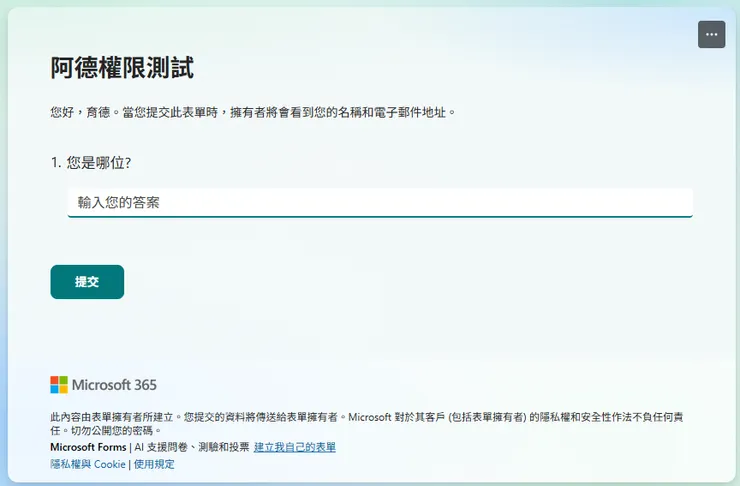The height and width of the screenshot is (486, 740).
Task: Open the more options ellipsis menu
Action: point(711,34)
